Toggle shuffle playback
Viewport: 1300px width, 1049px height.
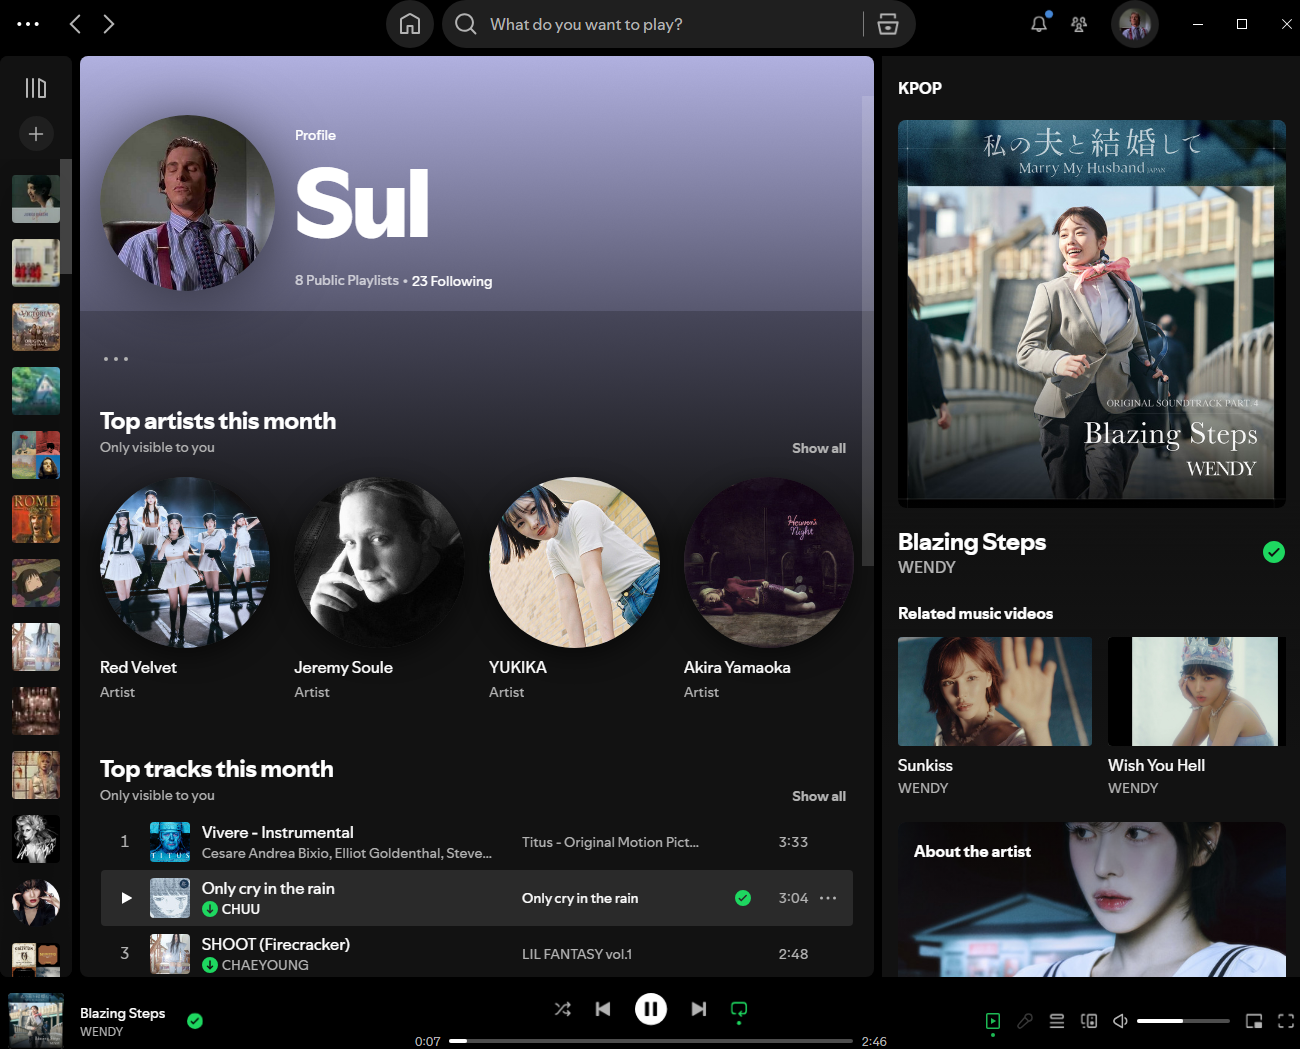click(563, 1009)
